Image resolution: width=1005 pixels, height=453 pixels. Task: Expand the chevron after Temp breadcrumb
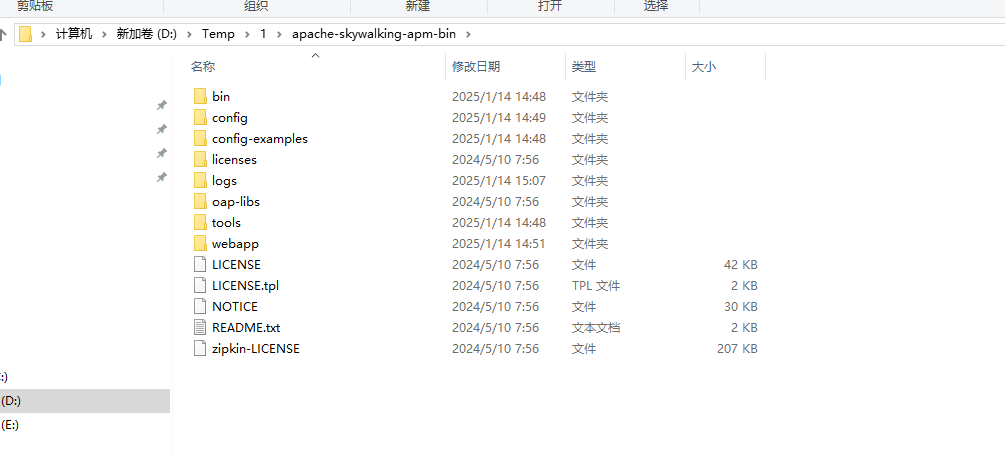tap(247, 34)
